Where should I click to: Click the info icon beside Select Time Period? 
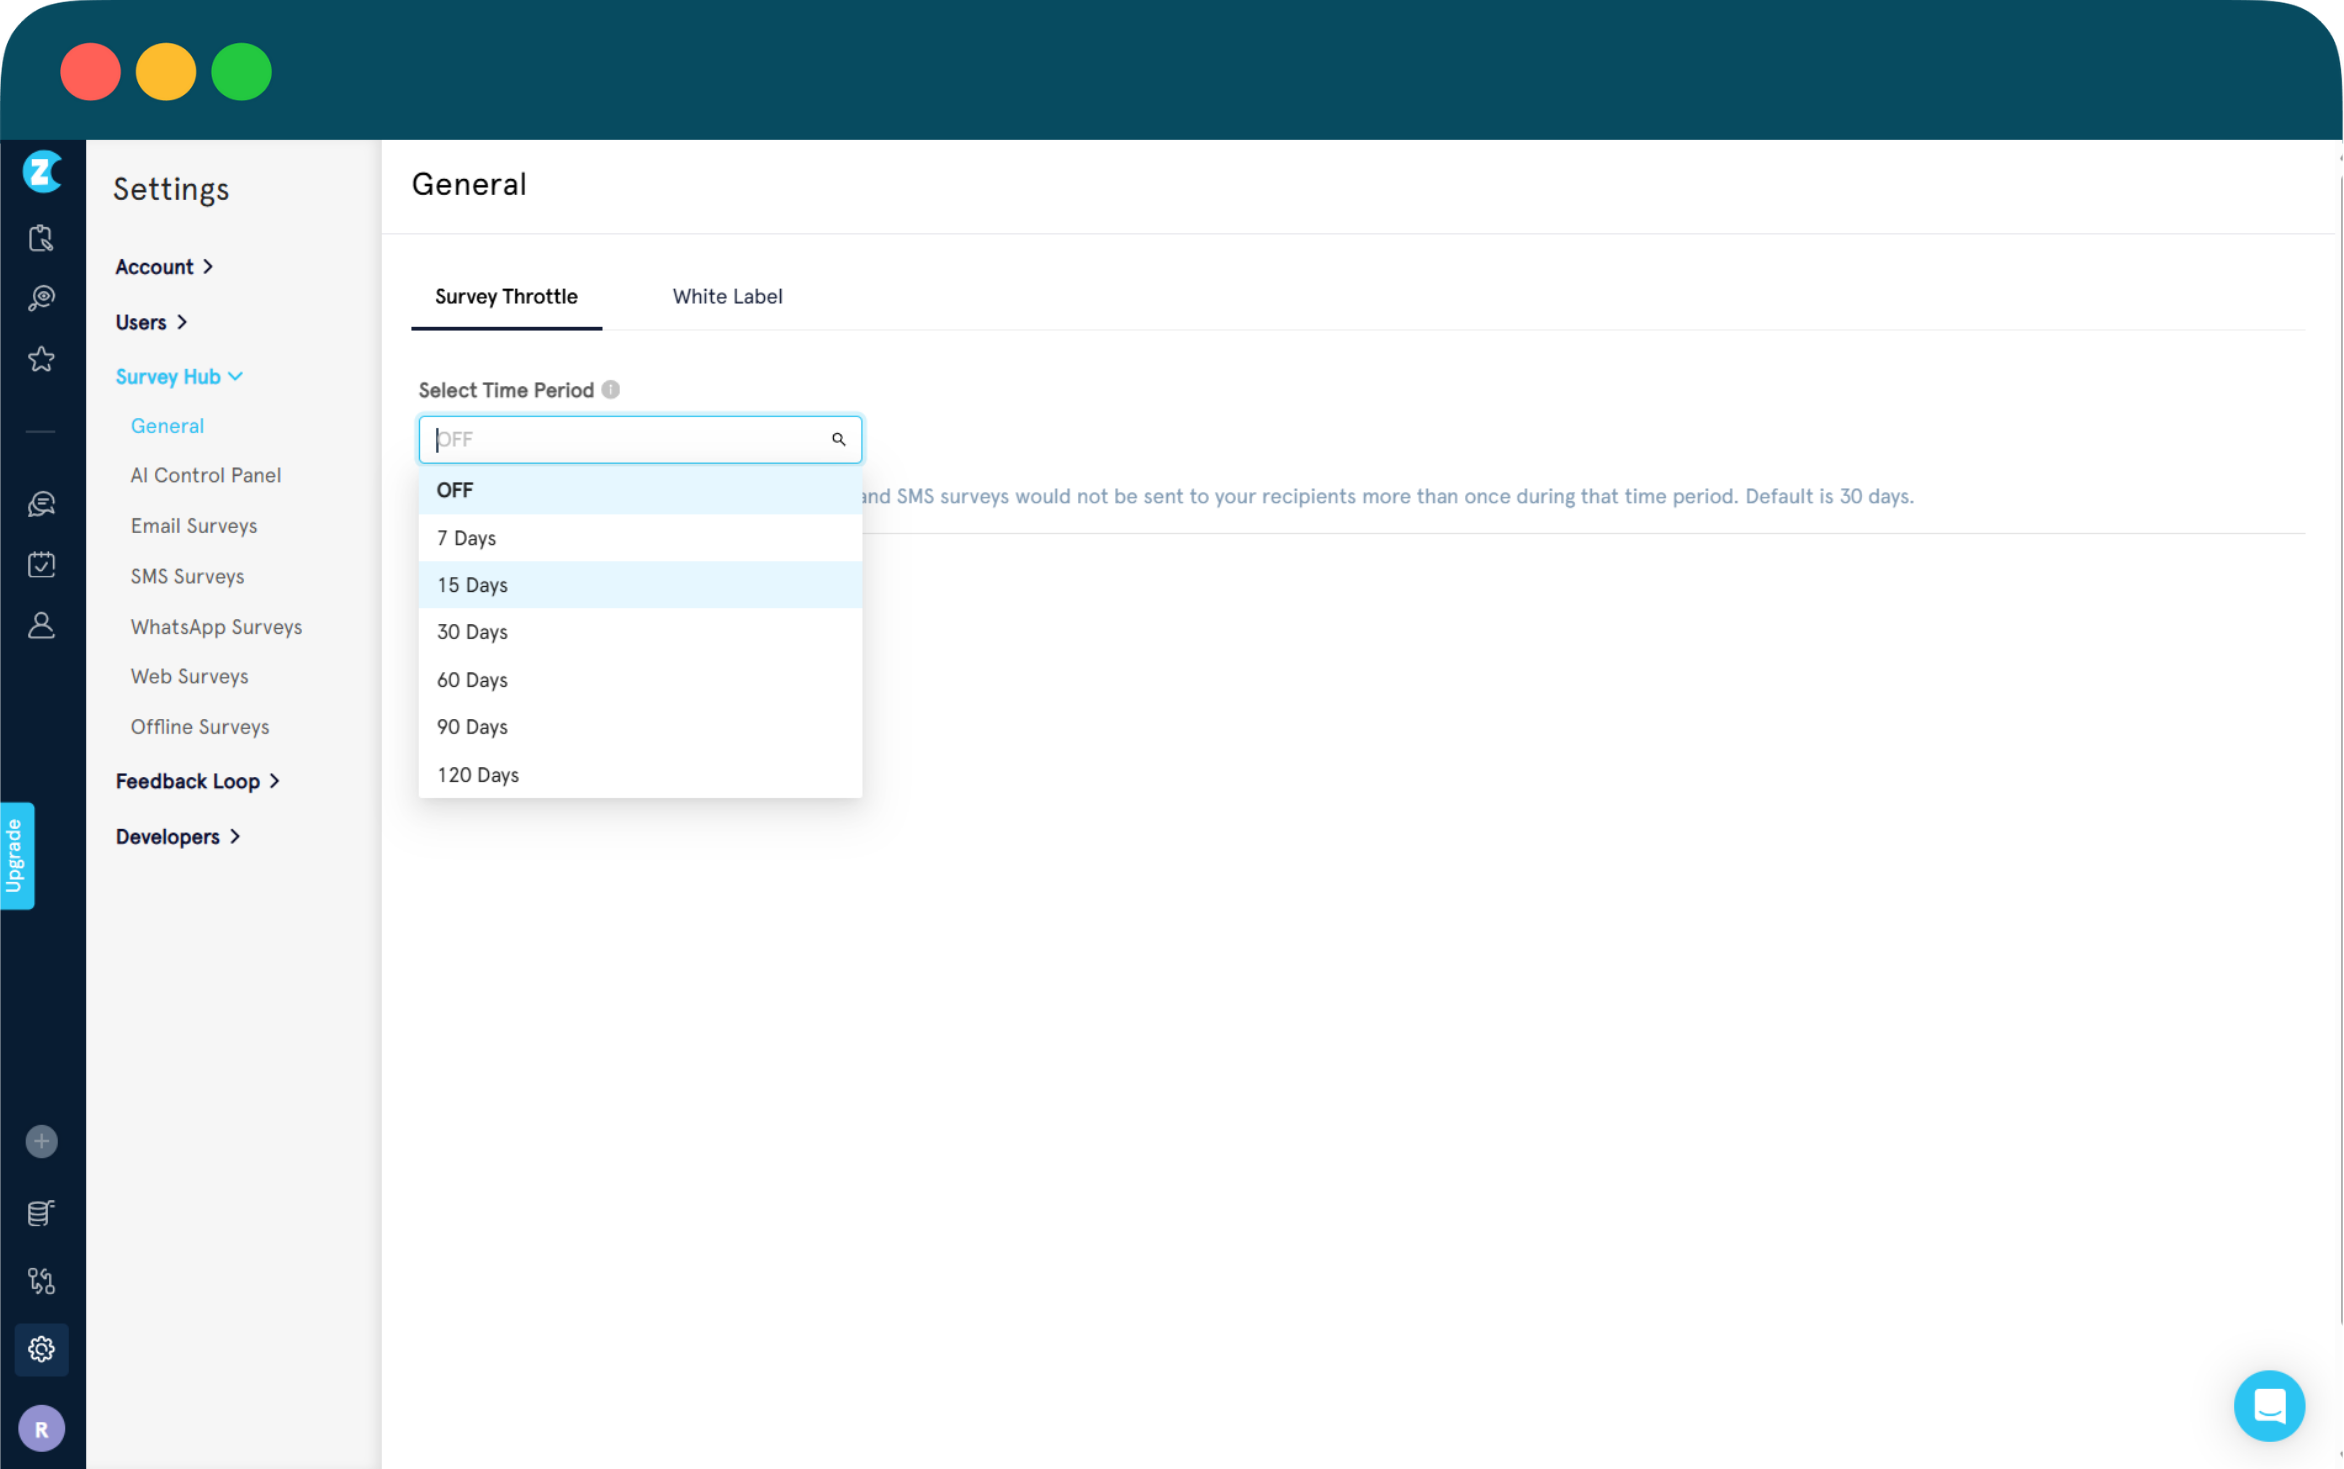(610, 390)
